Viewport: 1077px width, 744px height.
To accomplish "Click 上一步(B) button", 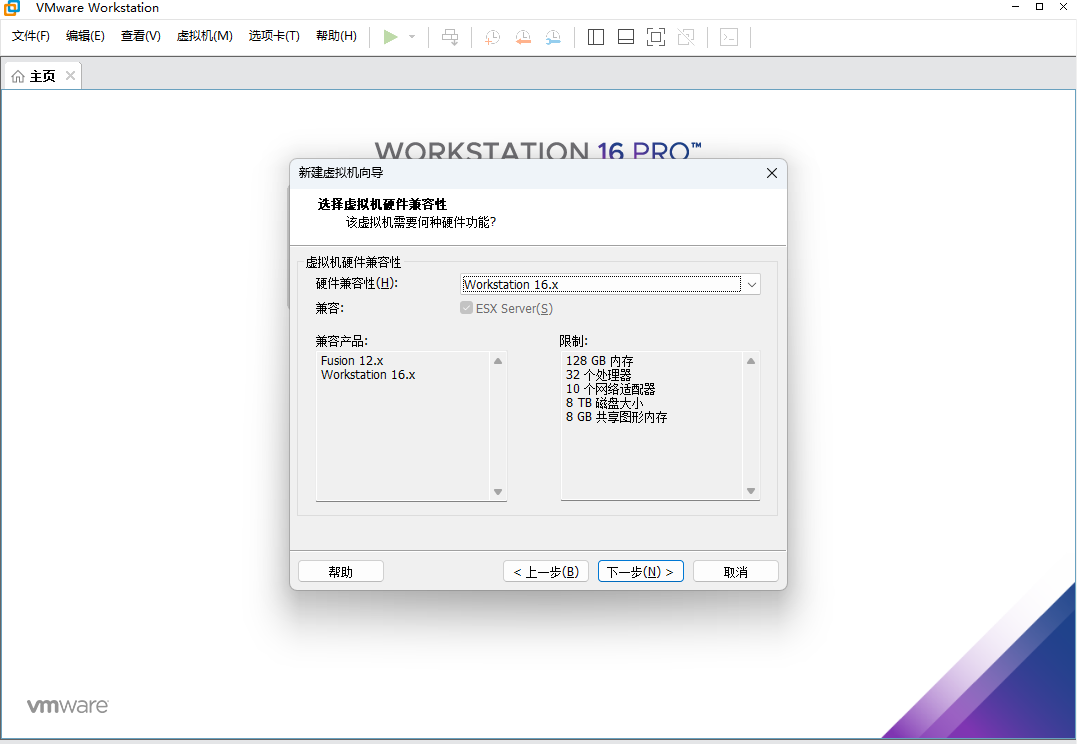I will (x=546, y=572).
